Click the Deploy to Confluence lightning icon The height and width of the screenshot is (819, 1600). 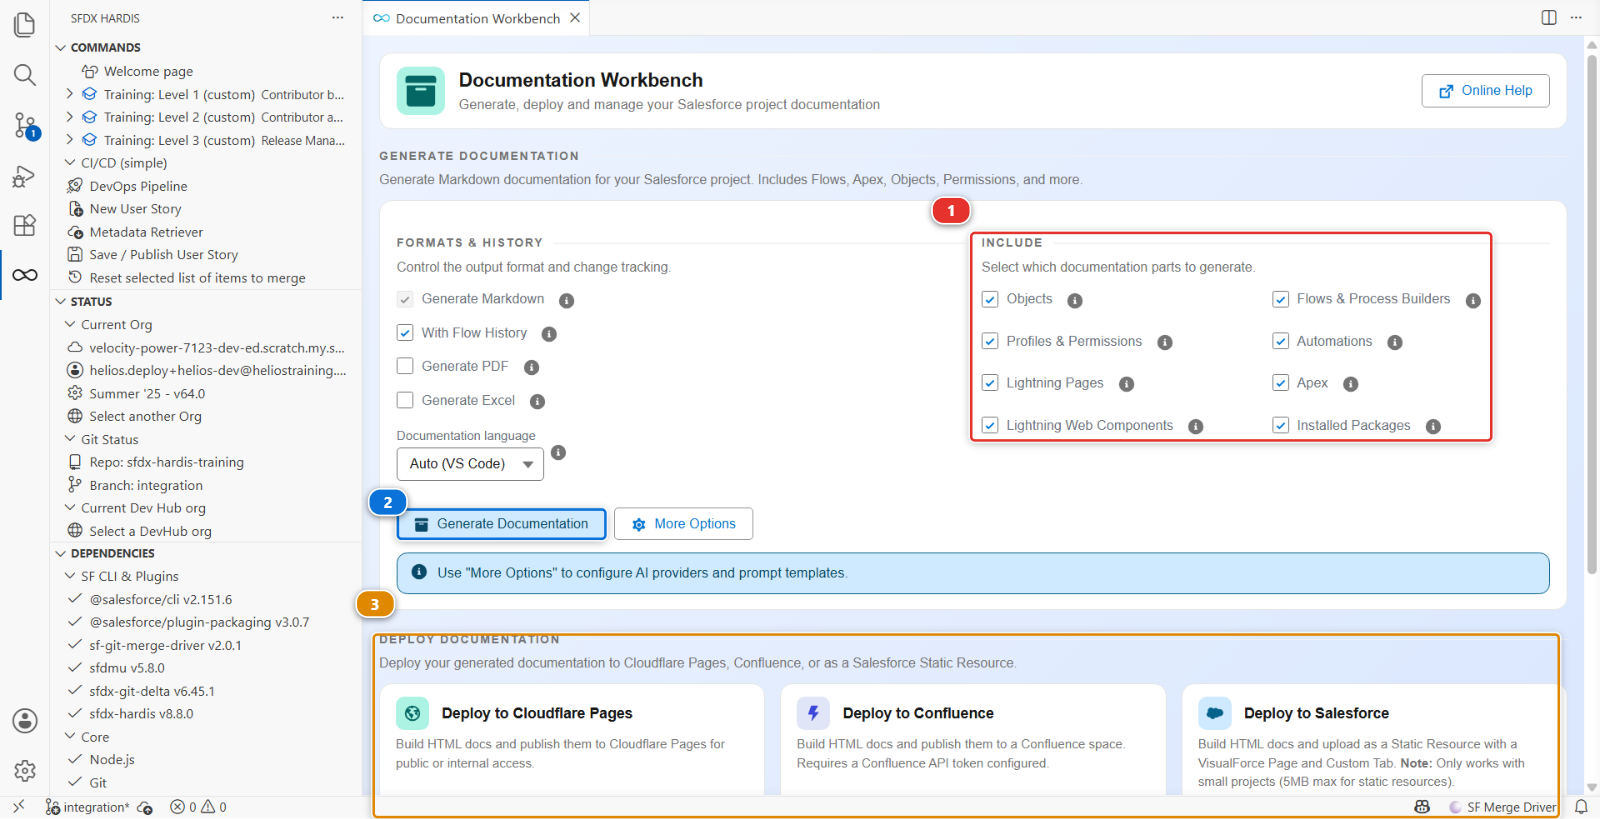(x=813, y=713)
